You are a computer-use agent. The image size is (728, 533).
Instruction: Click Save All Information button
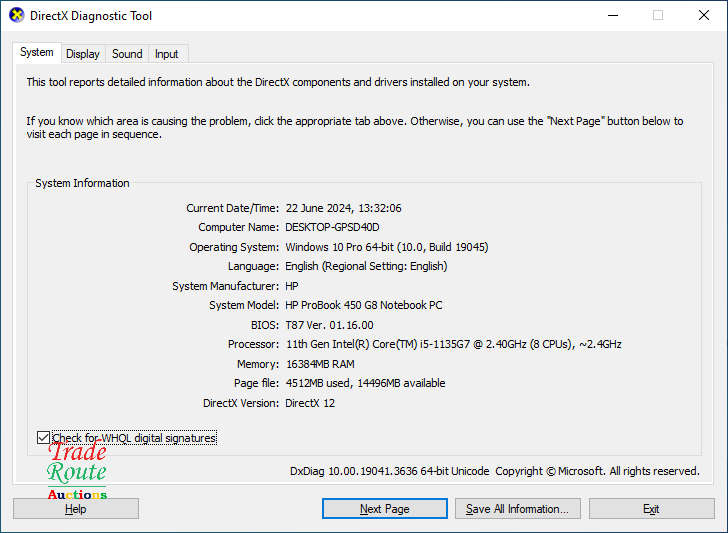click(x=517, y=509)
